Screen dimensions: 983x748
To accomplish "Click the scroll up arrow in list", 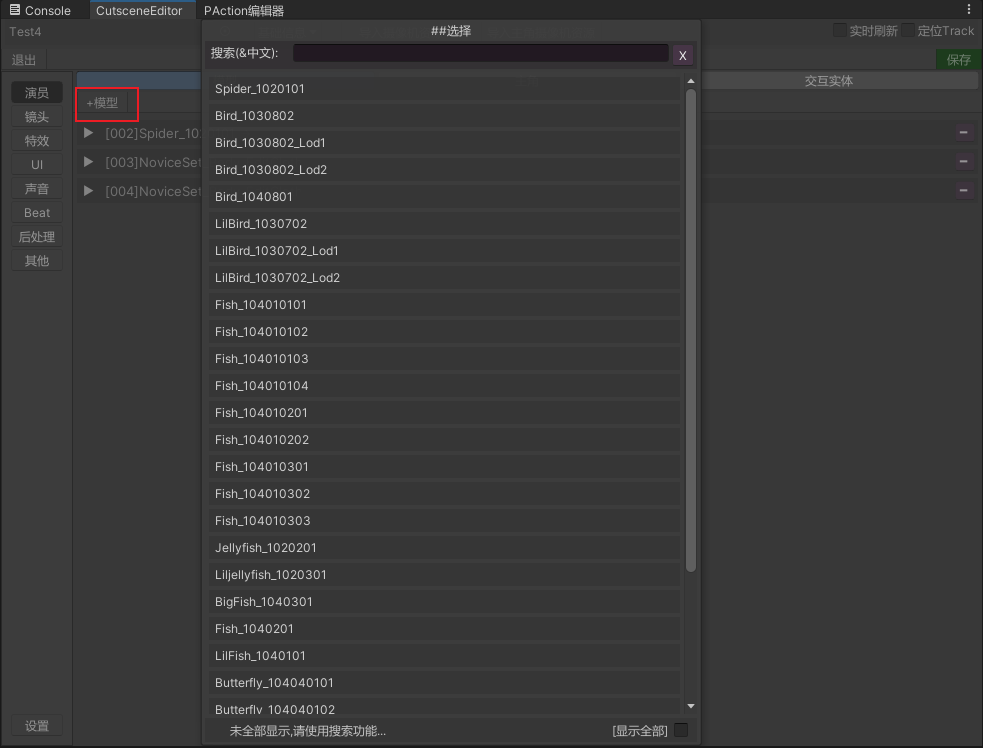I will 690,81.
